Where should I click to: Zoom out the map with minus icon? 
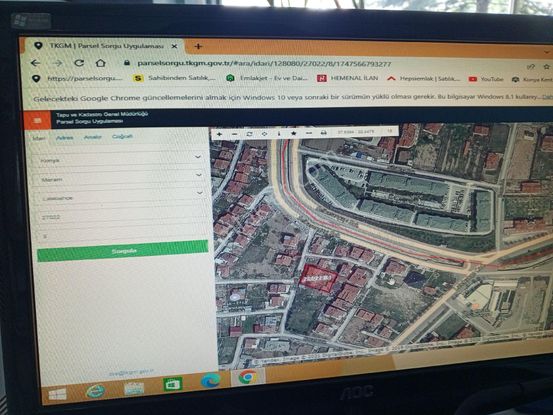(x=235, y=134)
